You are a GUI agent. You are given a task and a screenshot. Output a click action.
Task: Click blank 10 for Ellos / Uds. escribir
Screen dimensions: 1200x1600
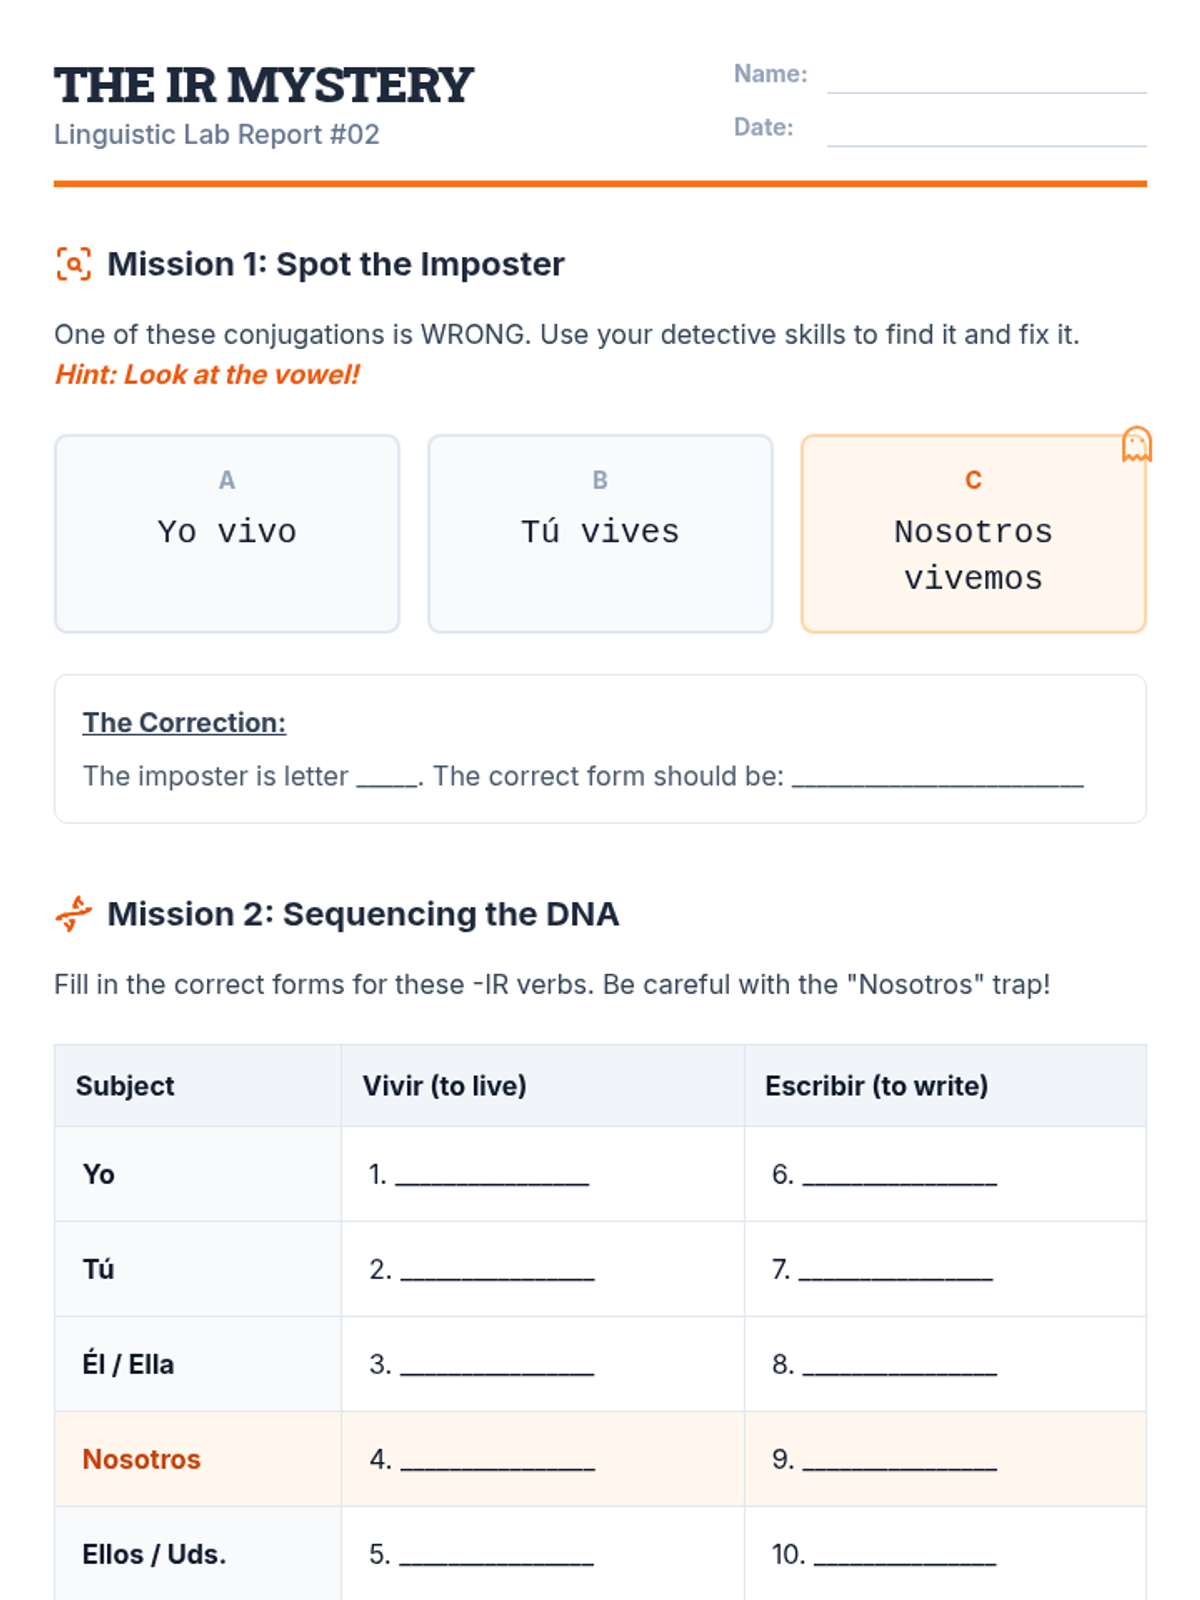coord(905,1555)
